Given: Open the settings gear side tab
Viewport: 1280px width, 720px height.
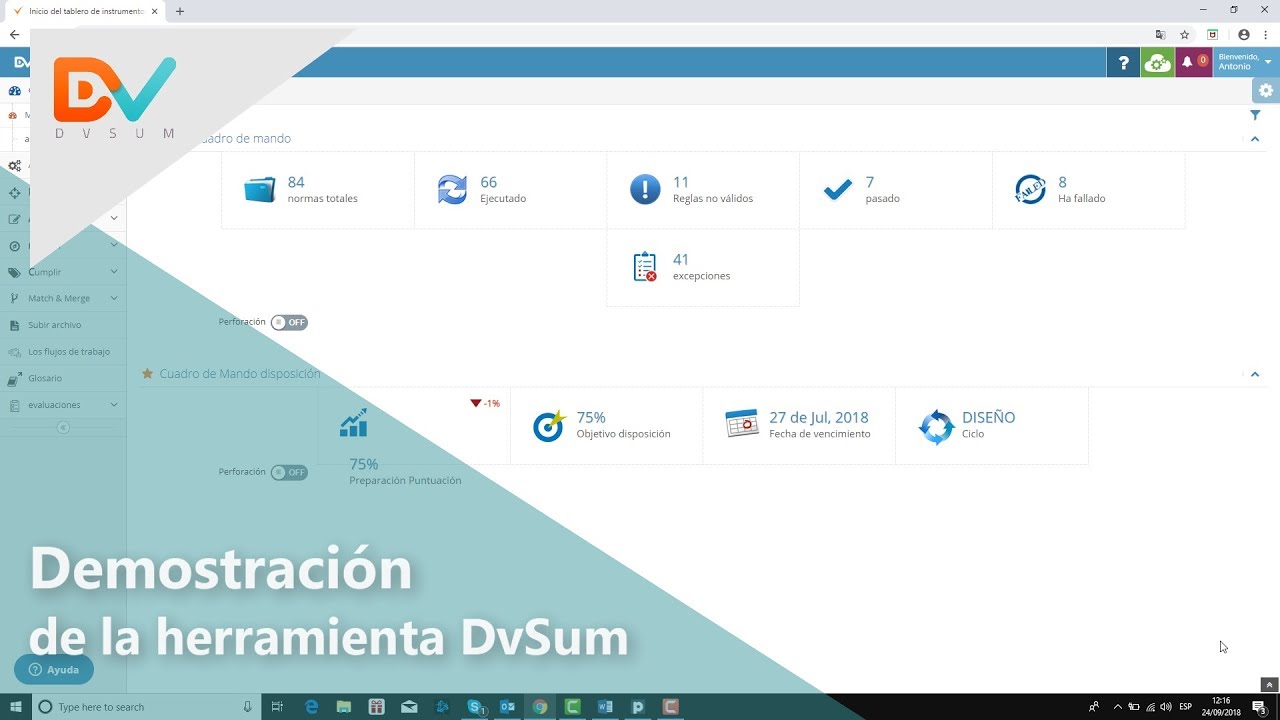Looking at the screenshot, I should 1266,90.
